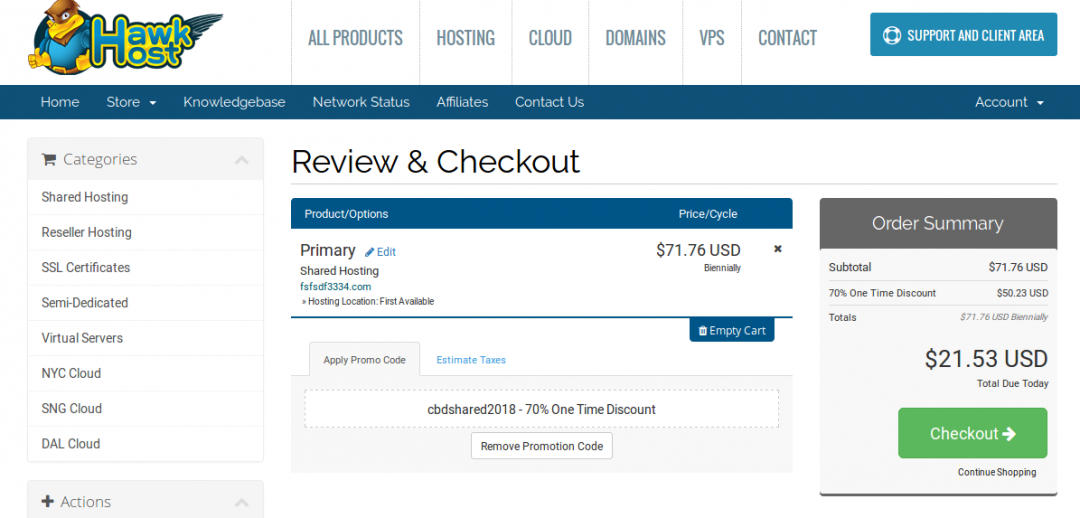Image resolution: width=1080 pixels, height=518 pixels.
Task: Click the $71.76 USD item price
Action: (698, 250)
